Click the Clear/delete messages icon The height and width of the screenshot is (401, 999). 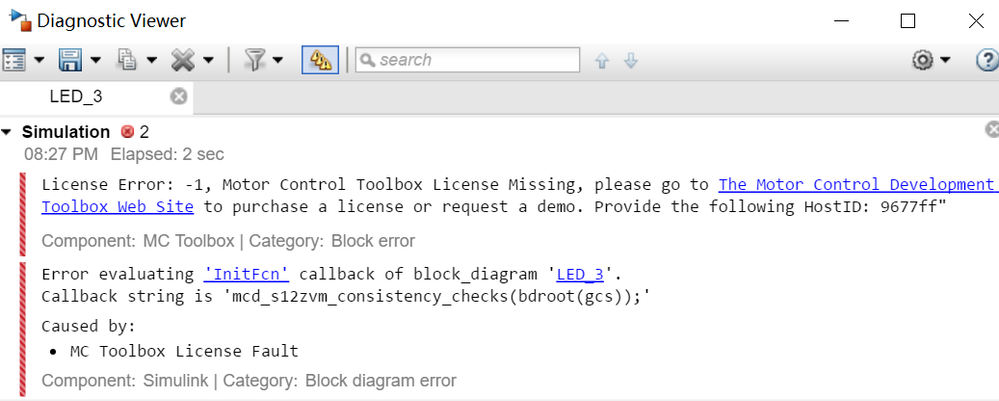(182, 60)
